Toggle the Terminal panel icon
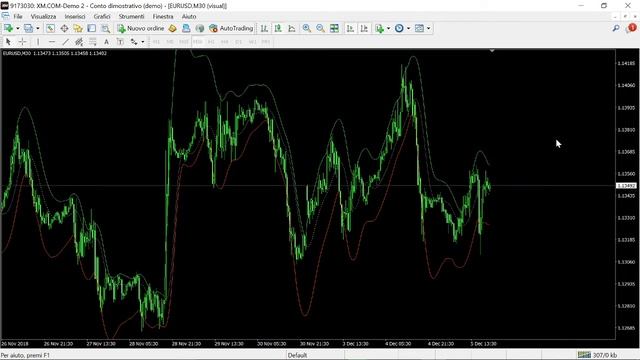The width and height of the screenshot is (640, 360). coord(91,28)
